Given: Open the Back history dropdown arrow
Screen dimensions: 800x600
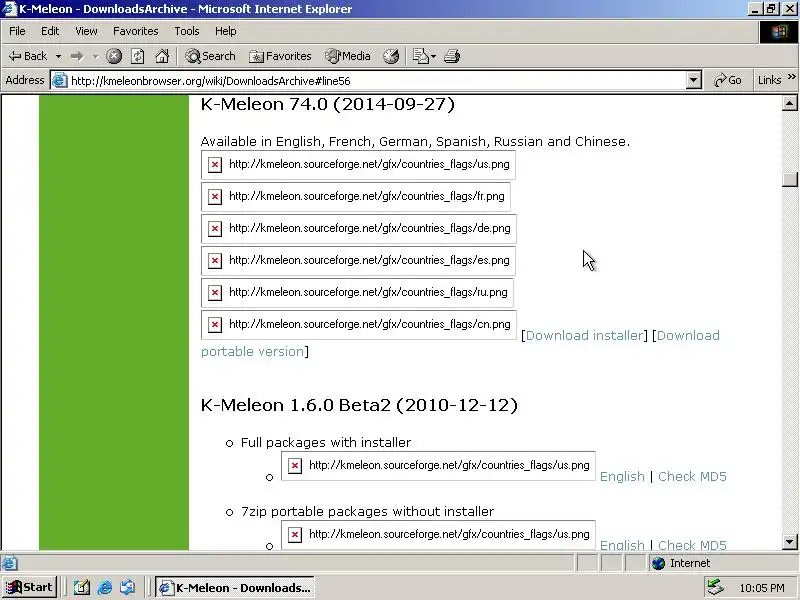Looking at the screenshot, I should tap(58, 56).
